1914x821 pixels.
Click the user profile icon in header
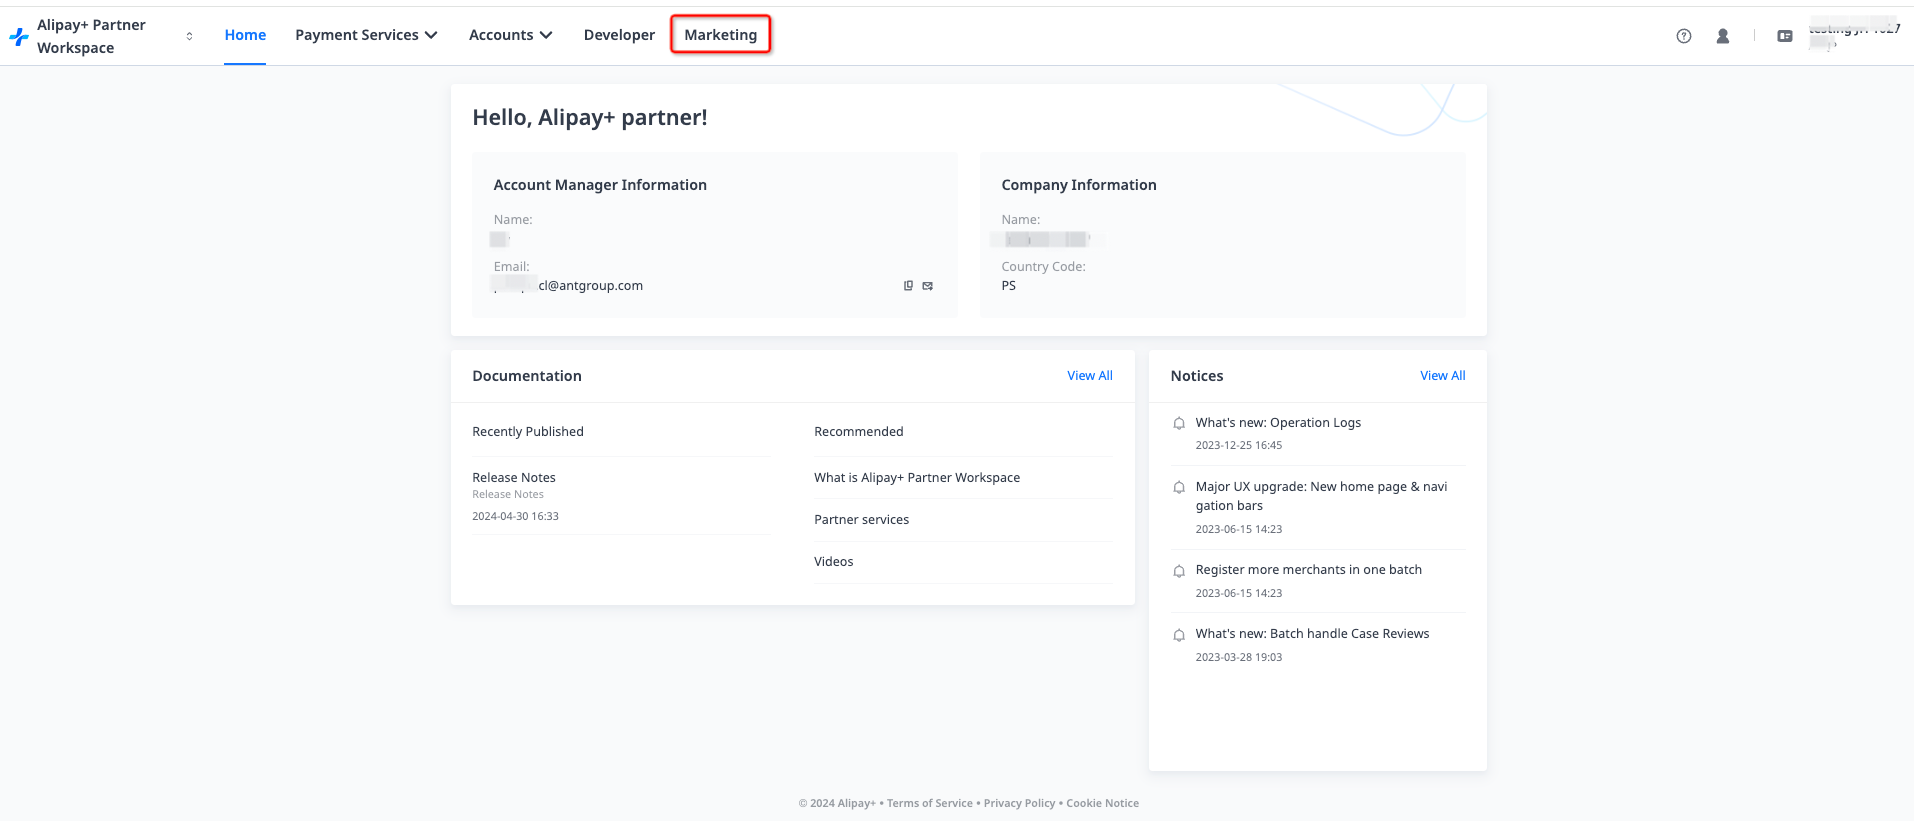click(1722, 36)
